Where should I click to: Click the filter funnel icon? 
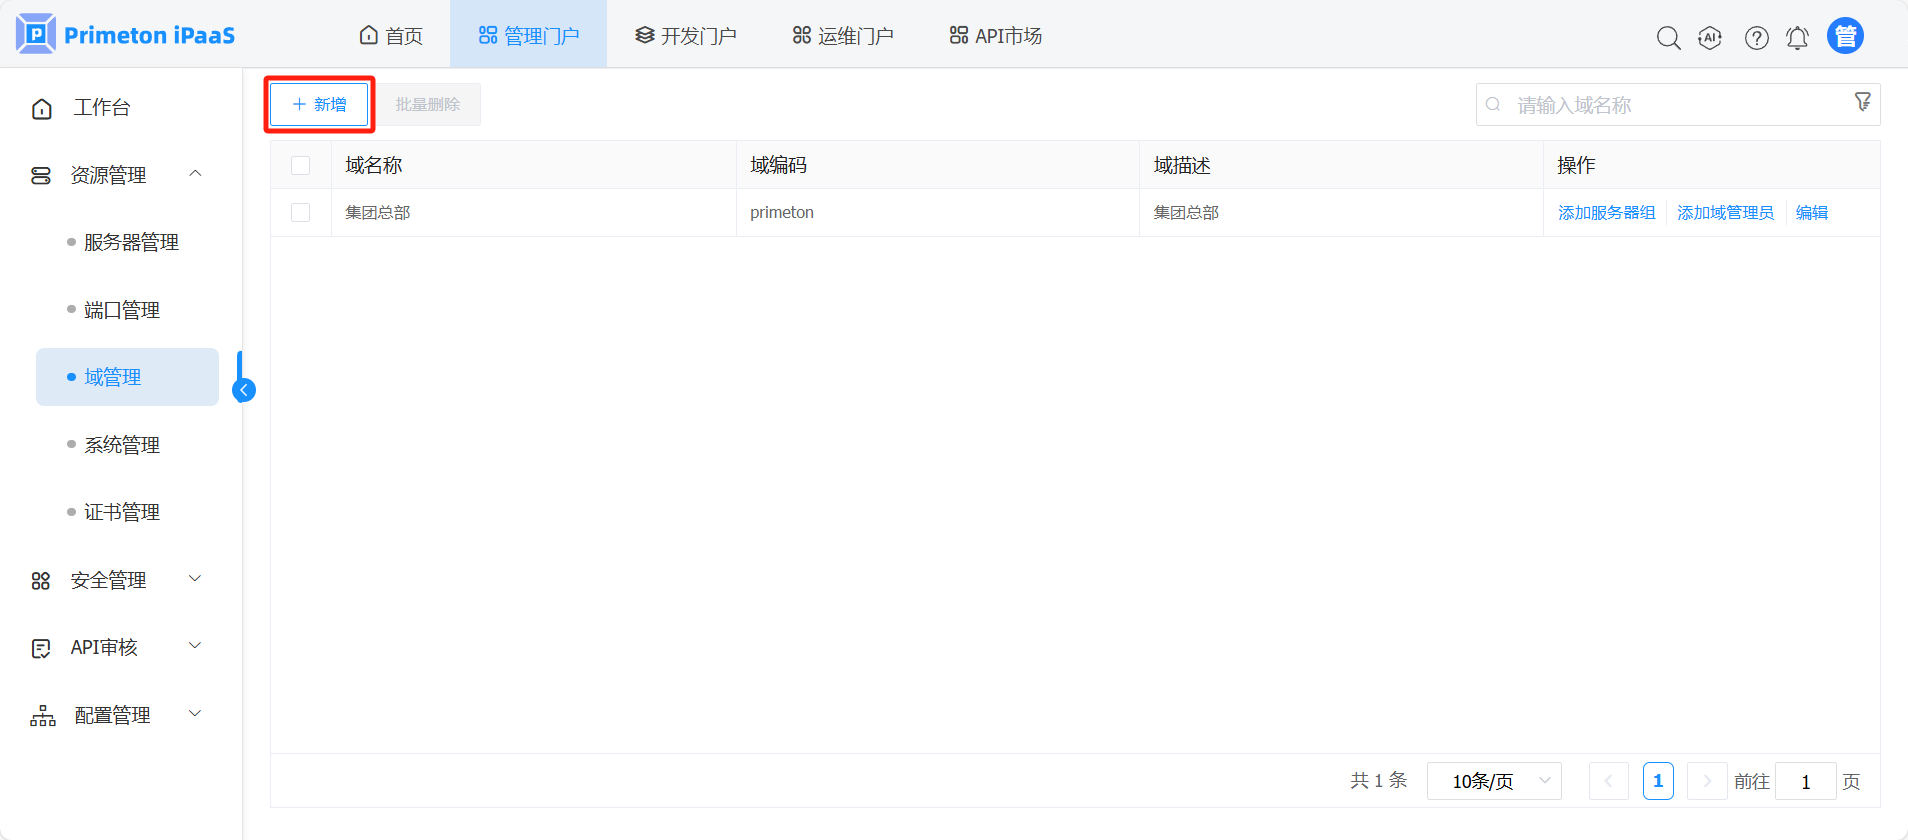[1862, 102]
